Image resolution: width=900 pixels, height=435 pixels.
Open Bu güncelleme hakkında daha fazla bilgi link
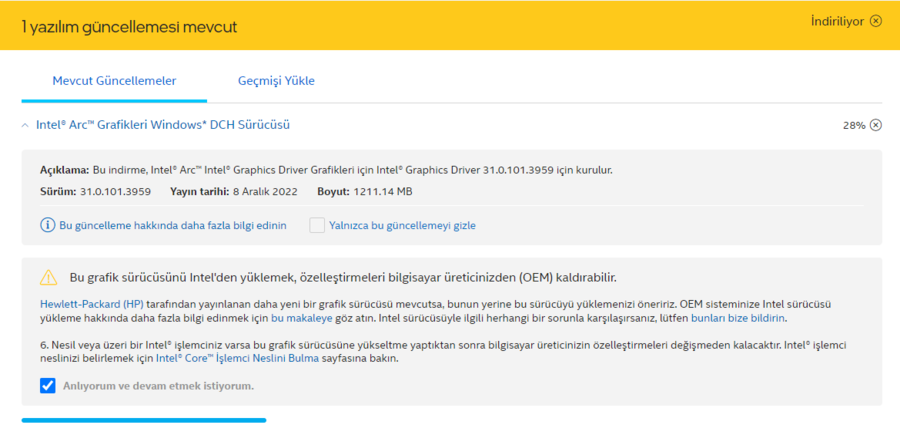point(173,226)
